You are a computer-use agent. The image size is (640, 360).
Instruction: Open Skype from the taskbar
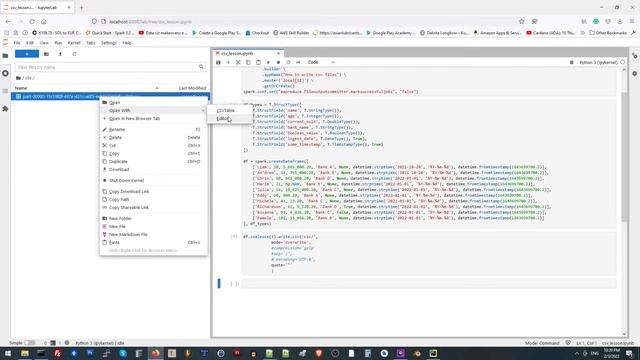[x=123, y=353]
